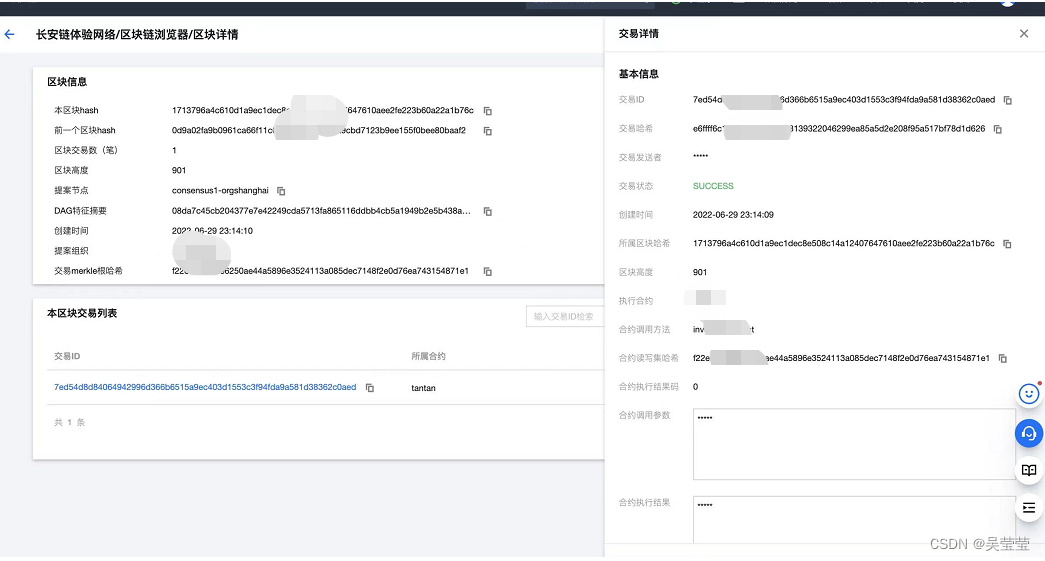The height and width of the screenshot is (561, 1045).
Task: Copy 交易哈希 in the details panel
Action: [998, 129]
